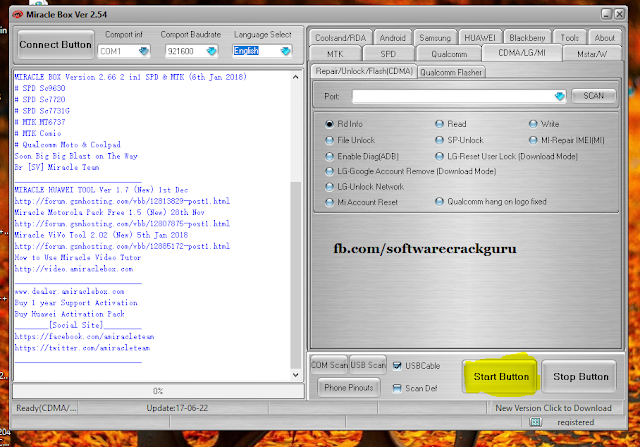Screen dimensions: 640x447
Task: Switch to the Blackberry tab
Action: [527, 38]
